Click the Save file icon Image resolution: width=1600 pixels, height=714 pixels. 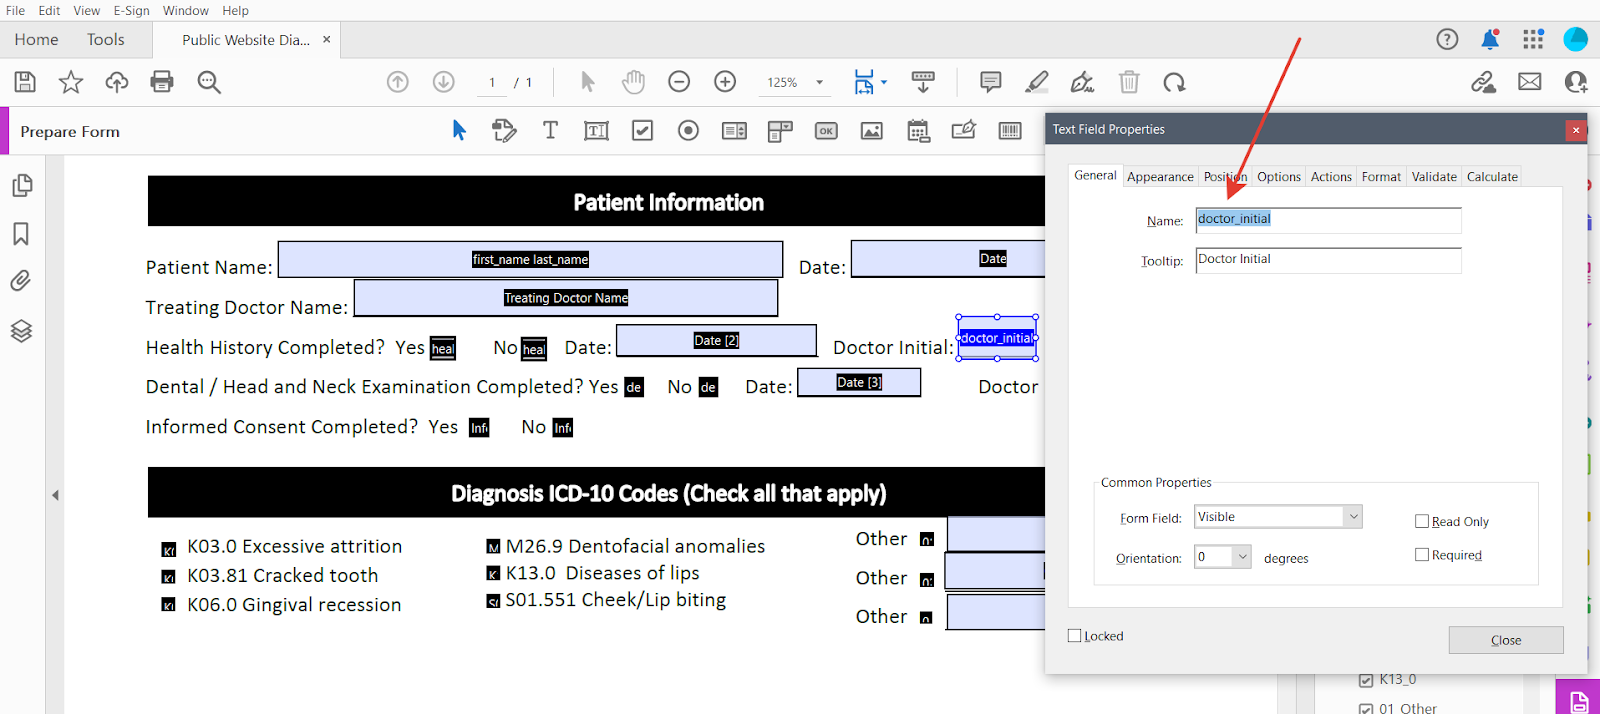[x=25, y=82]
